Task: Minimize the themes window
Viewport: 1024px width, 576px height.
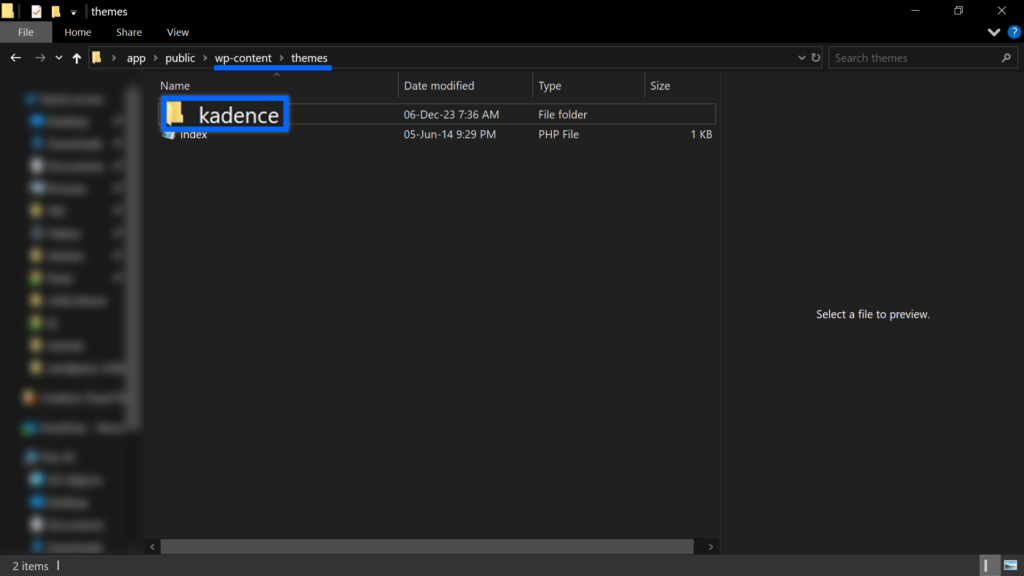Action: point(915,10)
